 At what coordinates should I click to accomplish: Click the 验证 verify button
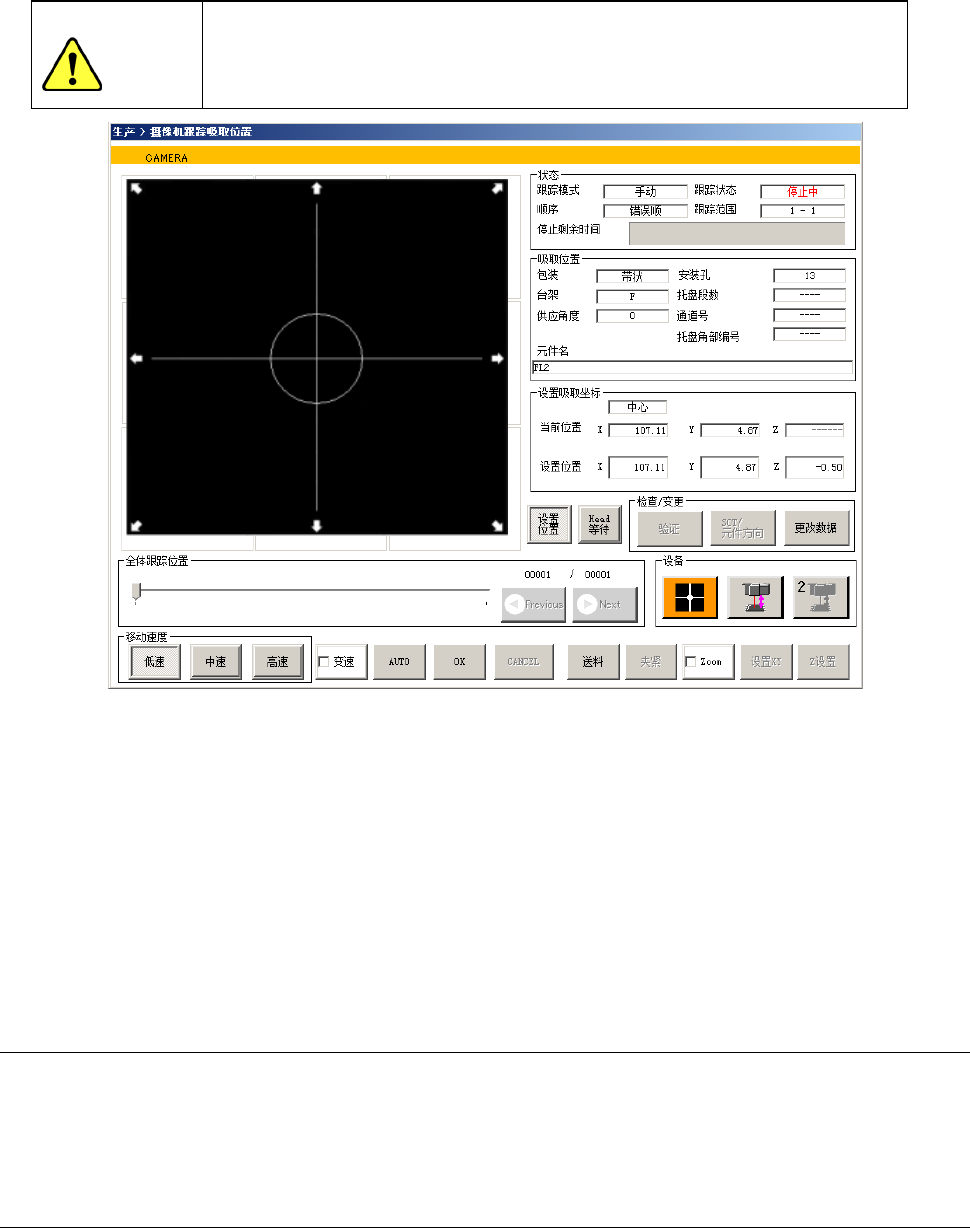tap(669, 527)
